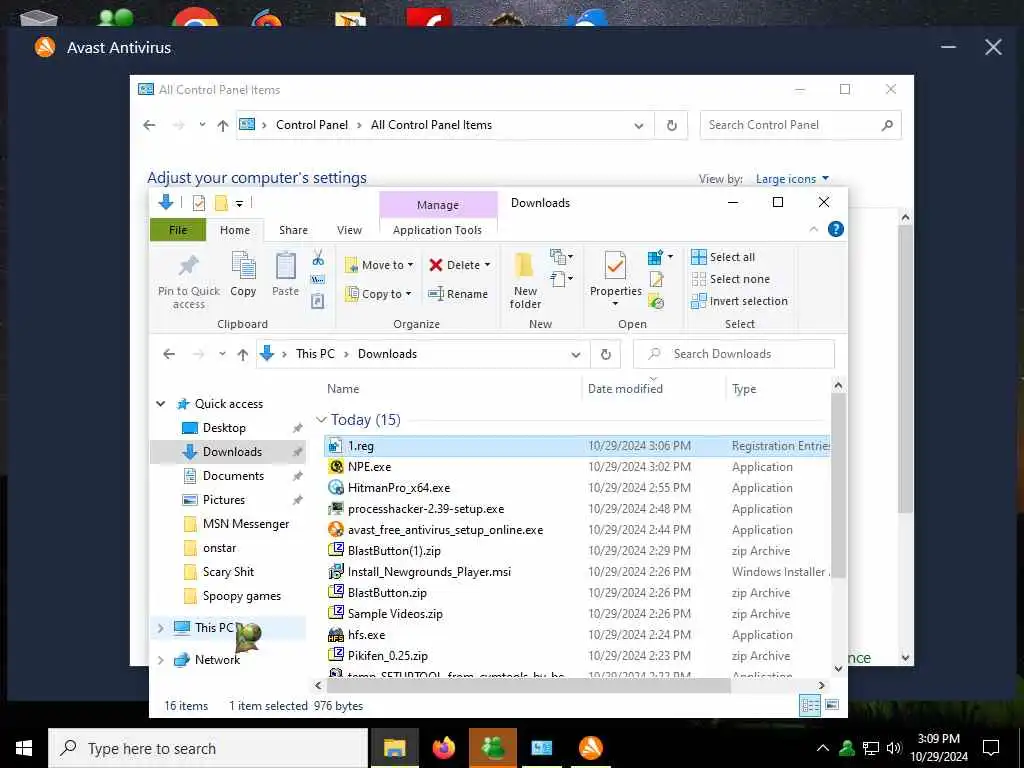Collapse the ribbon with chevron
This screenshot has height=768, width=1024.
click(813, 229)
